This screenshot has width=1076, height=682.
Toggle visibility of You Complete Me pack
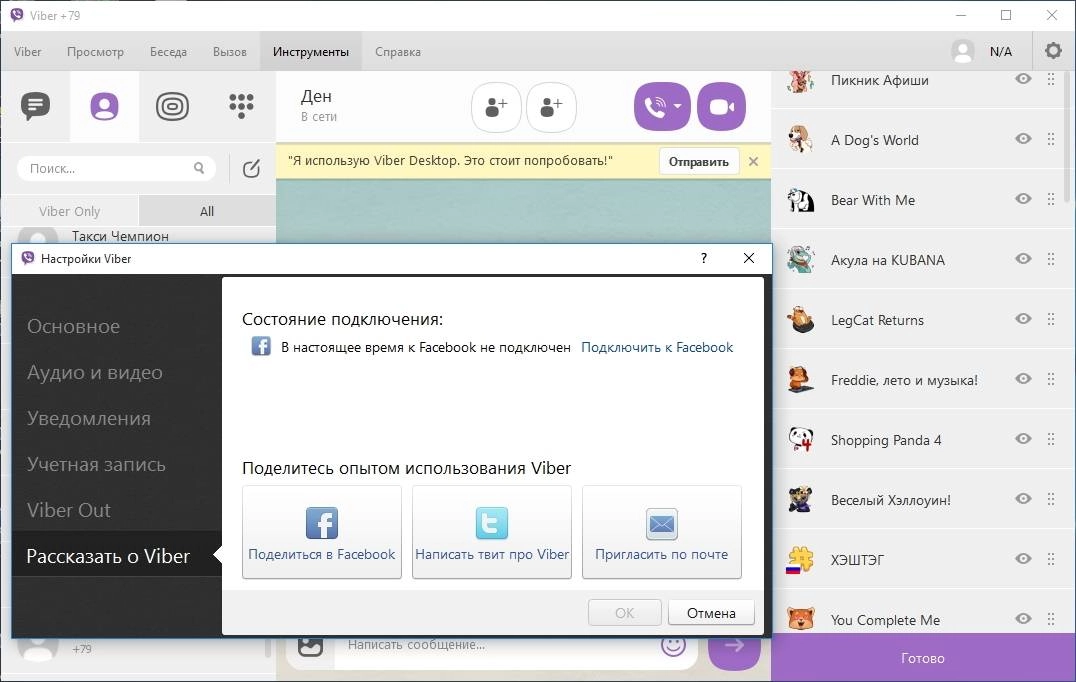click(x=1023, y=618)
